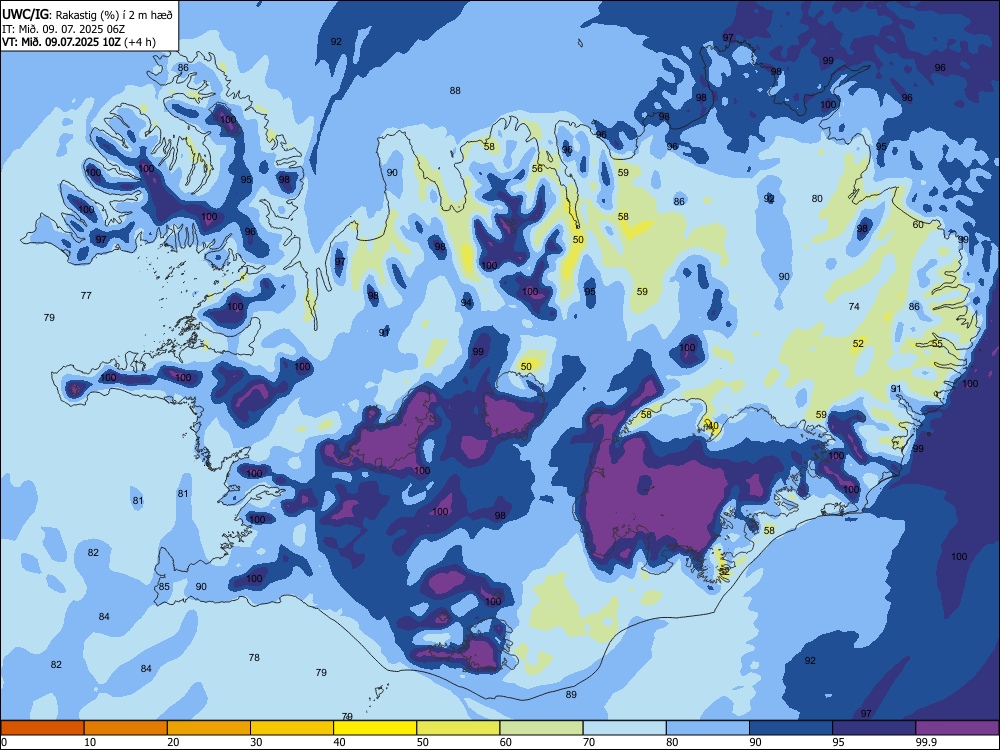This screenshot has width=1000, height=750.
Task: Select the indigo 95–99.9 legend swatch
Action: [874, 728]
